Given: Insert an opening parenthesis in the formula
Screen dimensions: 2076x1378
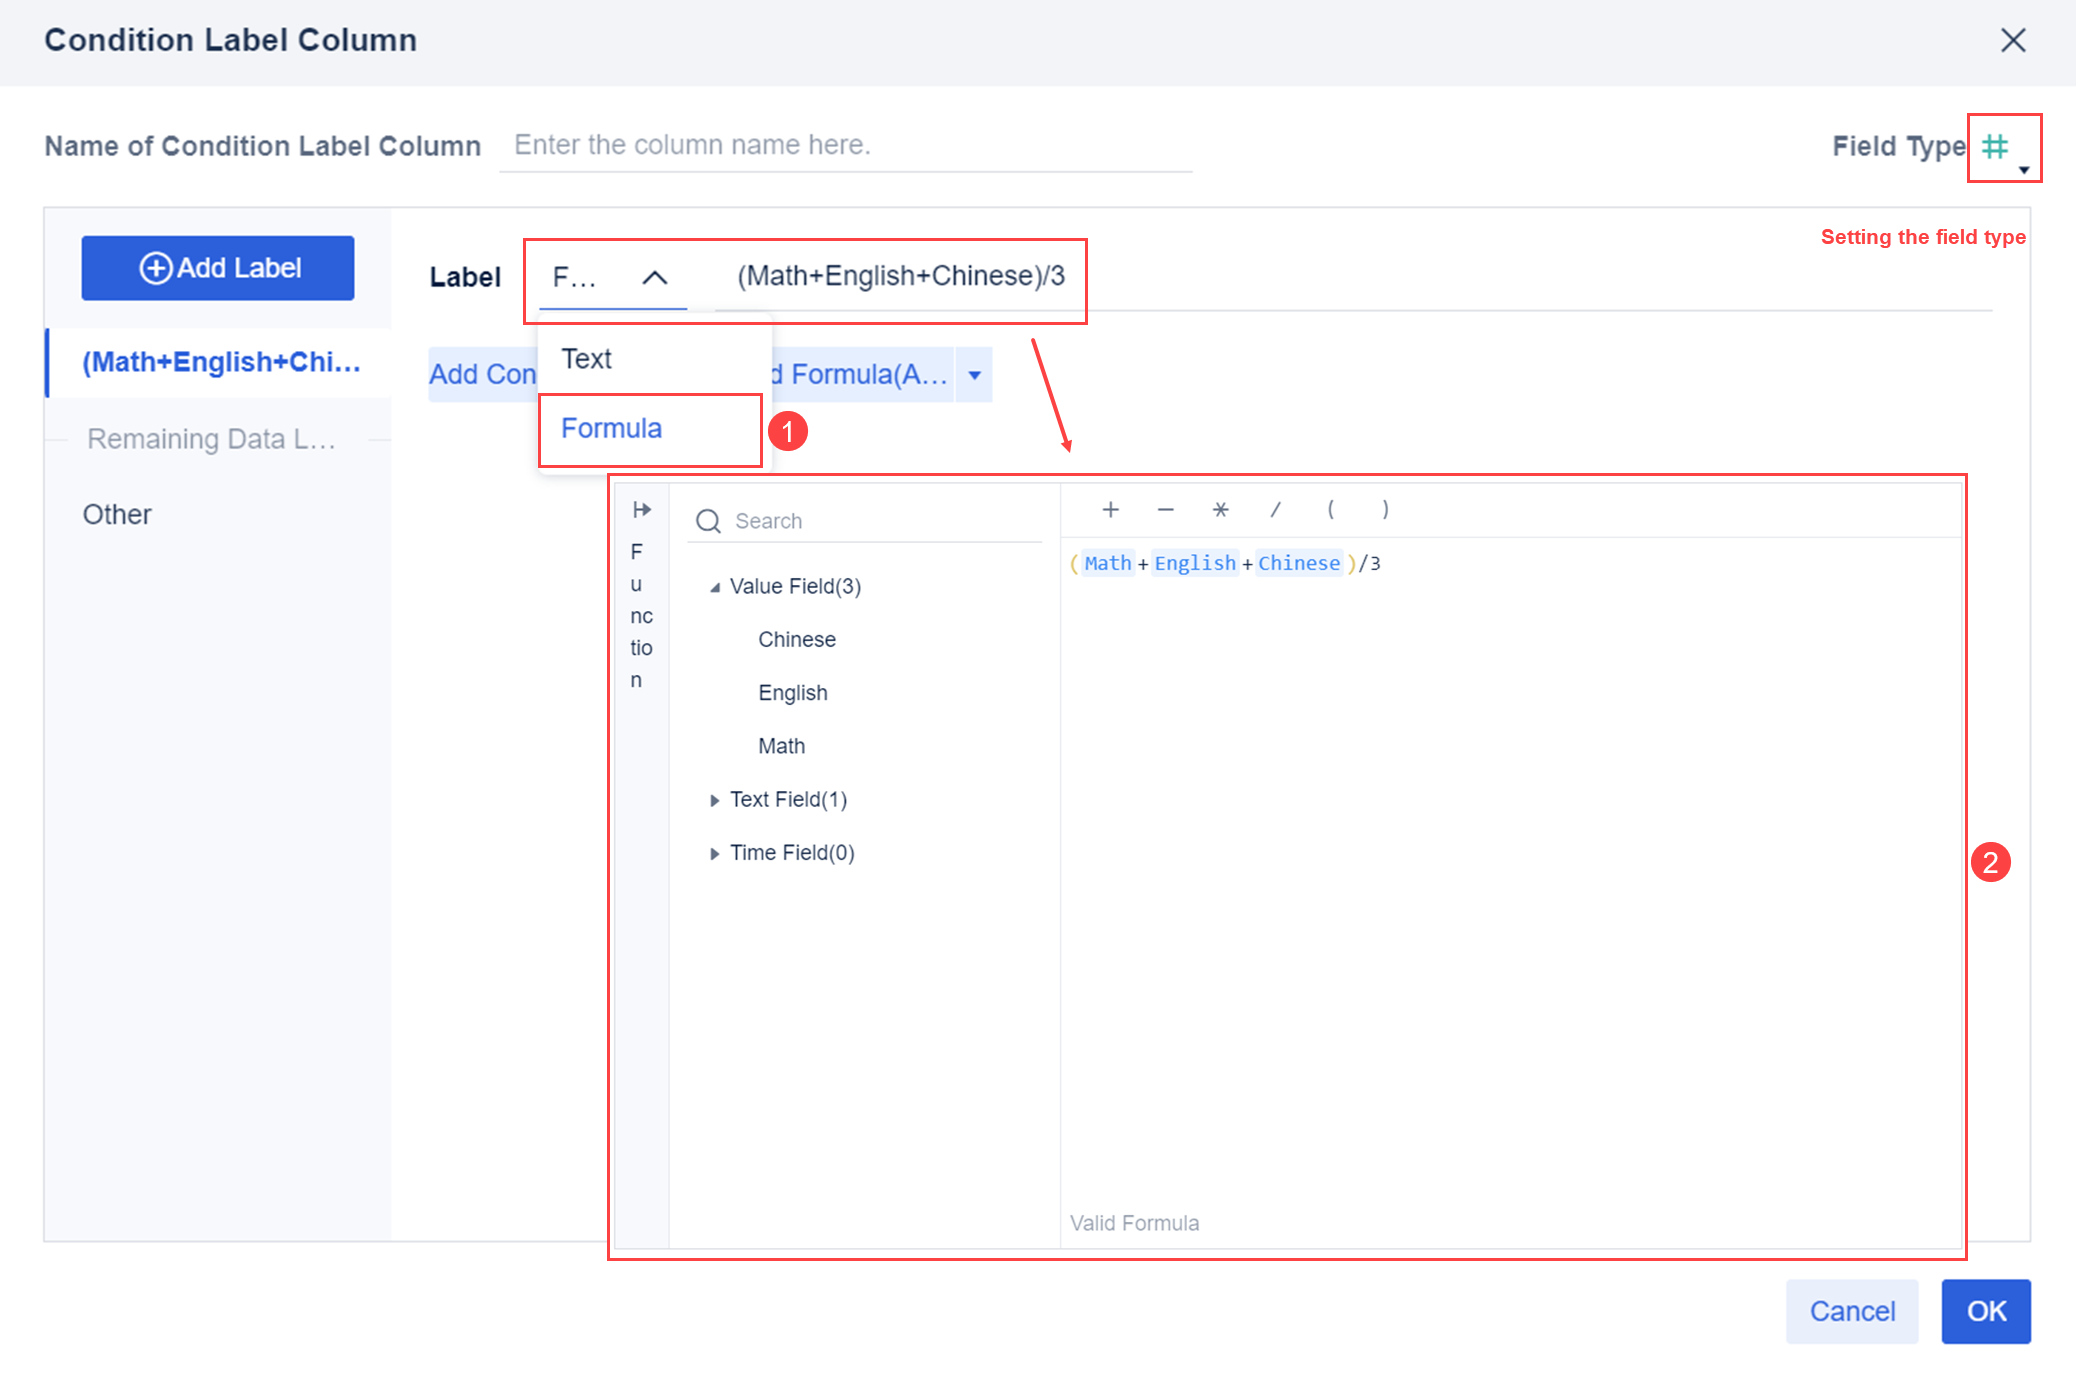Looking at the screenshot, I should (x=1330, y=509).
